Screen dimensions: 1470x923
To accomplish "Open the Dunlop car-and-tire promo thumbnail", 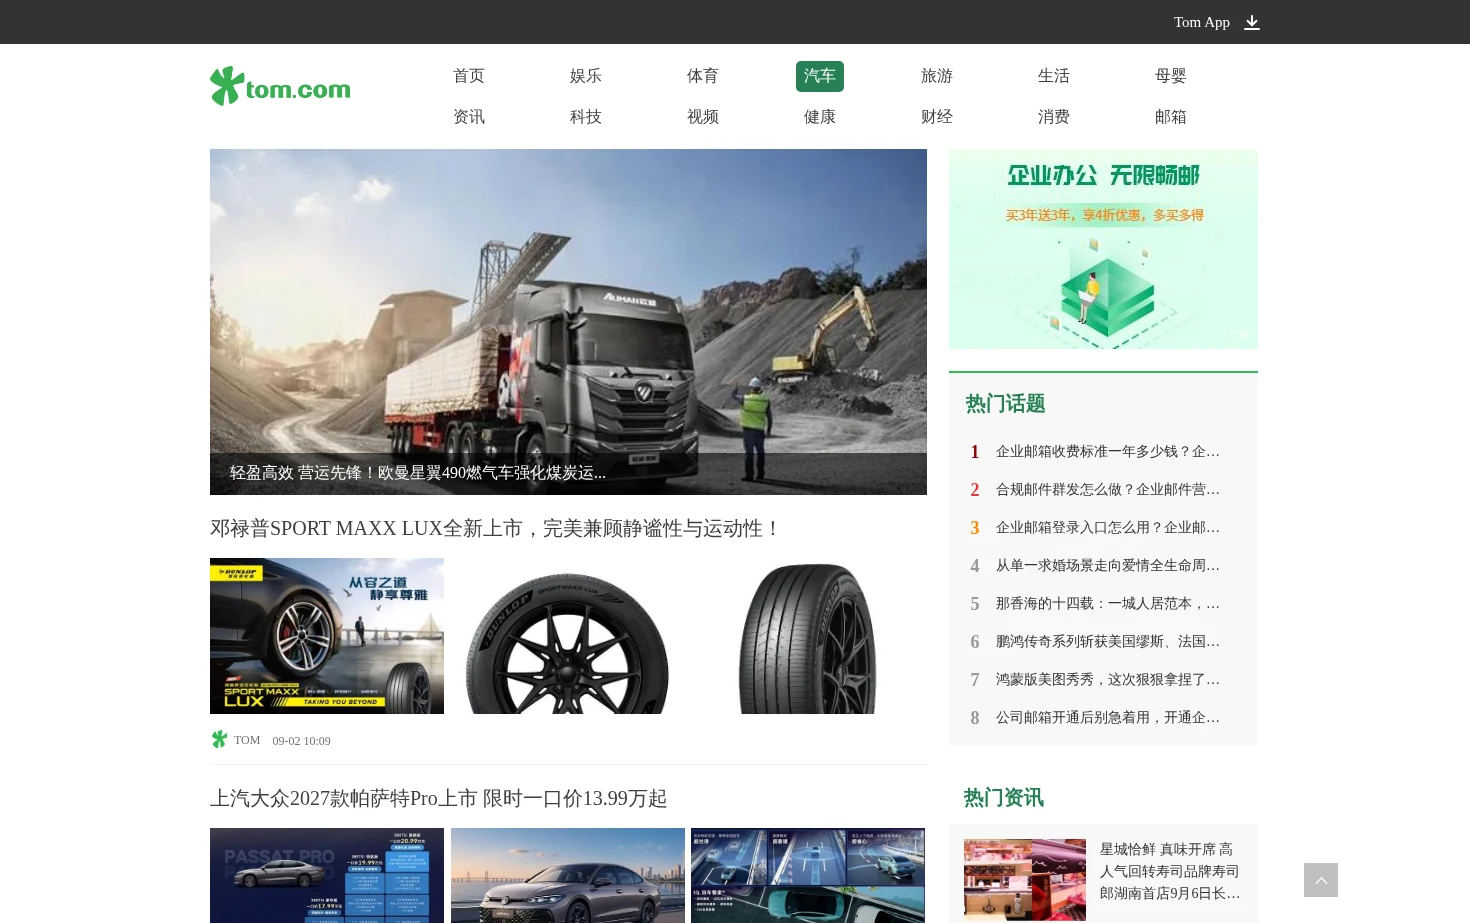I will [x=327, y=636].
